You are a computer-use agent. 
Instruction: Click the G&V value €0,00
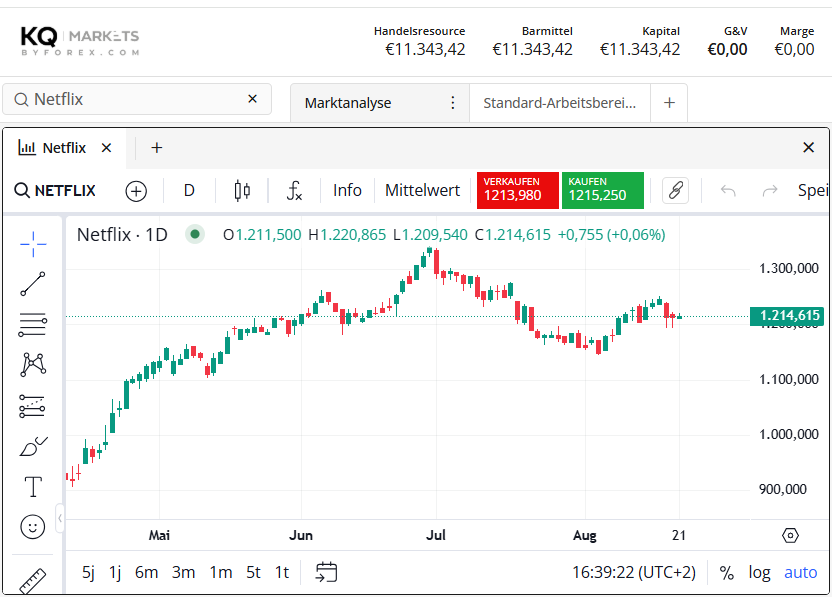(x=727, y=49)
